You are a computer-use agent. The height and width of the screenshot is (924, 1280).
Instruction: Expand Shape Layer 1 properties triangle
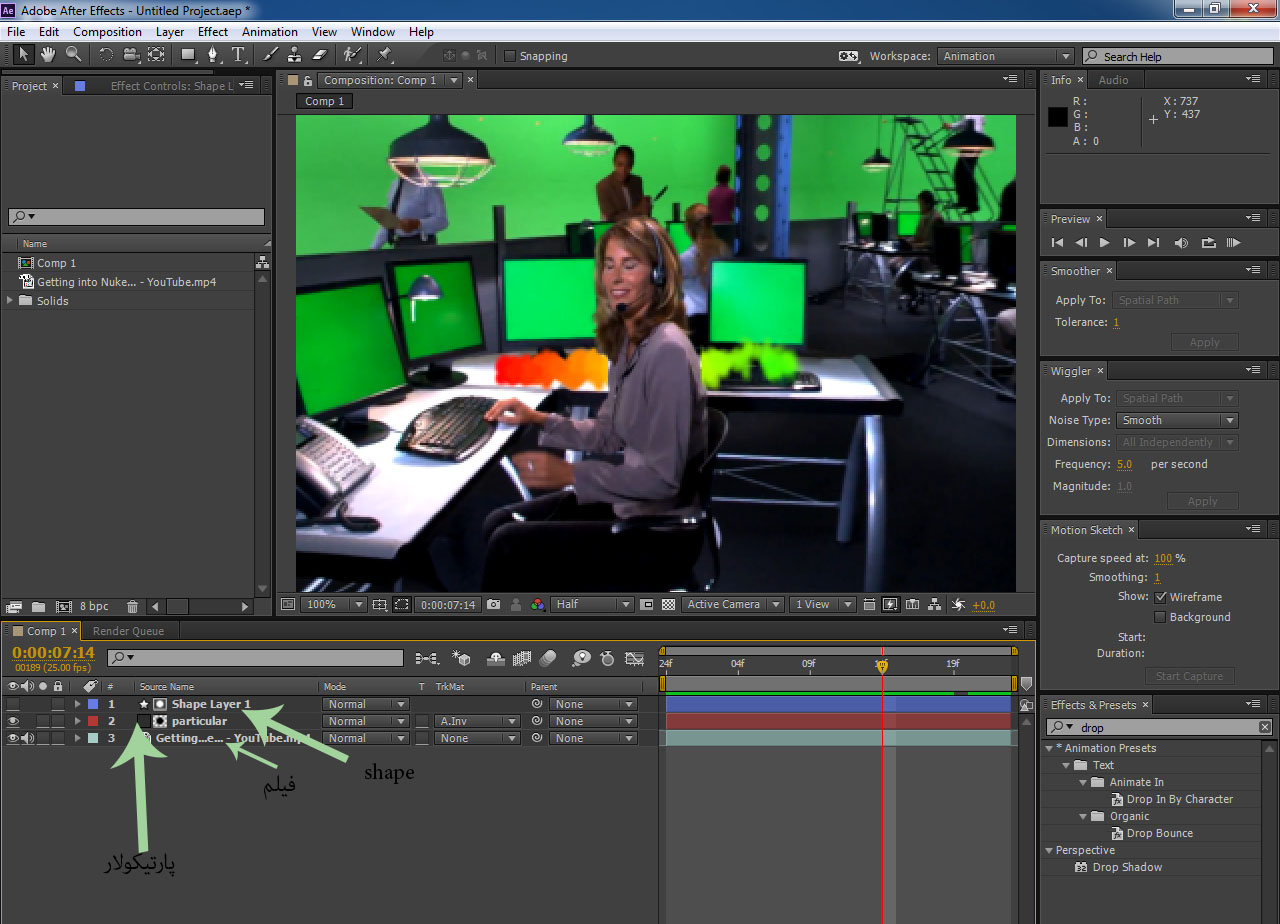coord(77,704)
